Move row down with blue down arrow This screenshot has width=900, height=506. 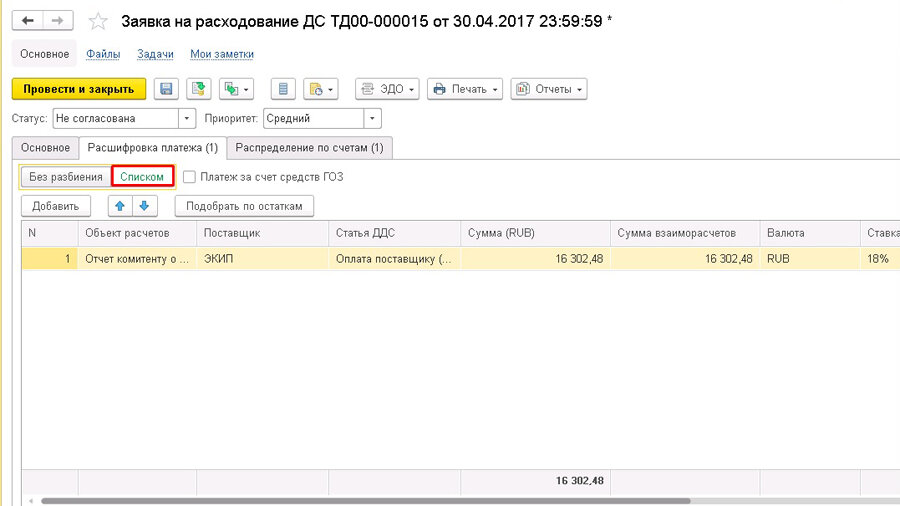point(145,206)
